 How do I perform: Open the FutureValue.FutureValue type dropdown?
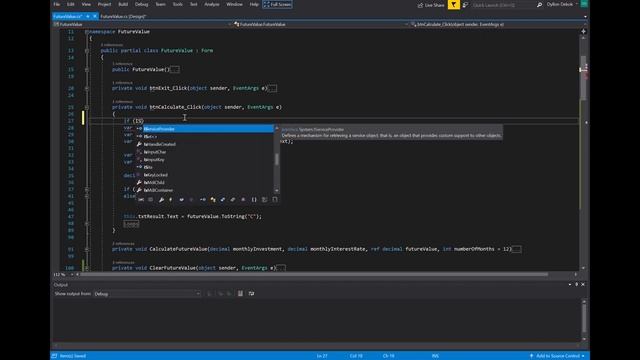pyautogui.click(x=321, y=24)
